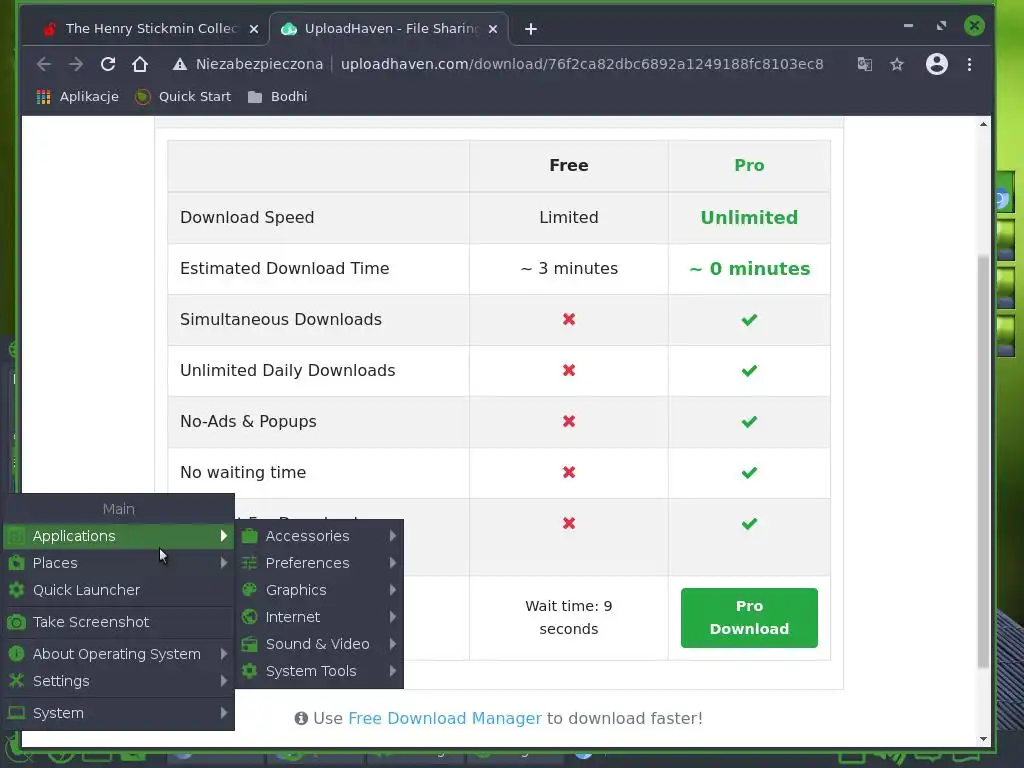Open the page translate icon
This screenshot has width=1024, height=768.
point(865,64)
